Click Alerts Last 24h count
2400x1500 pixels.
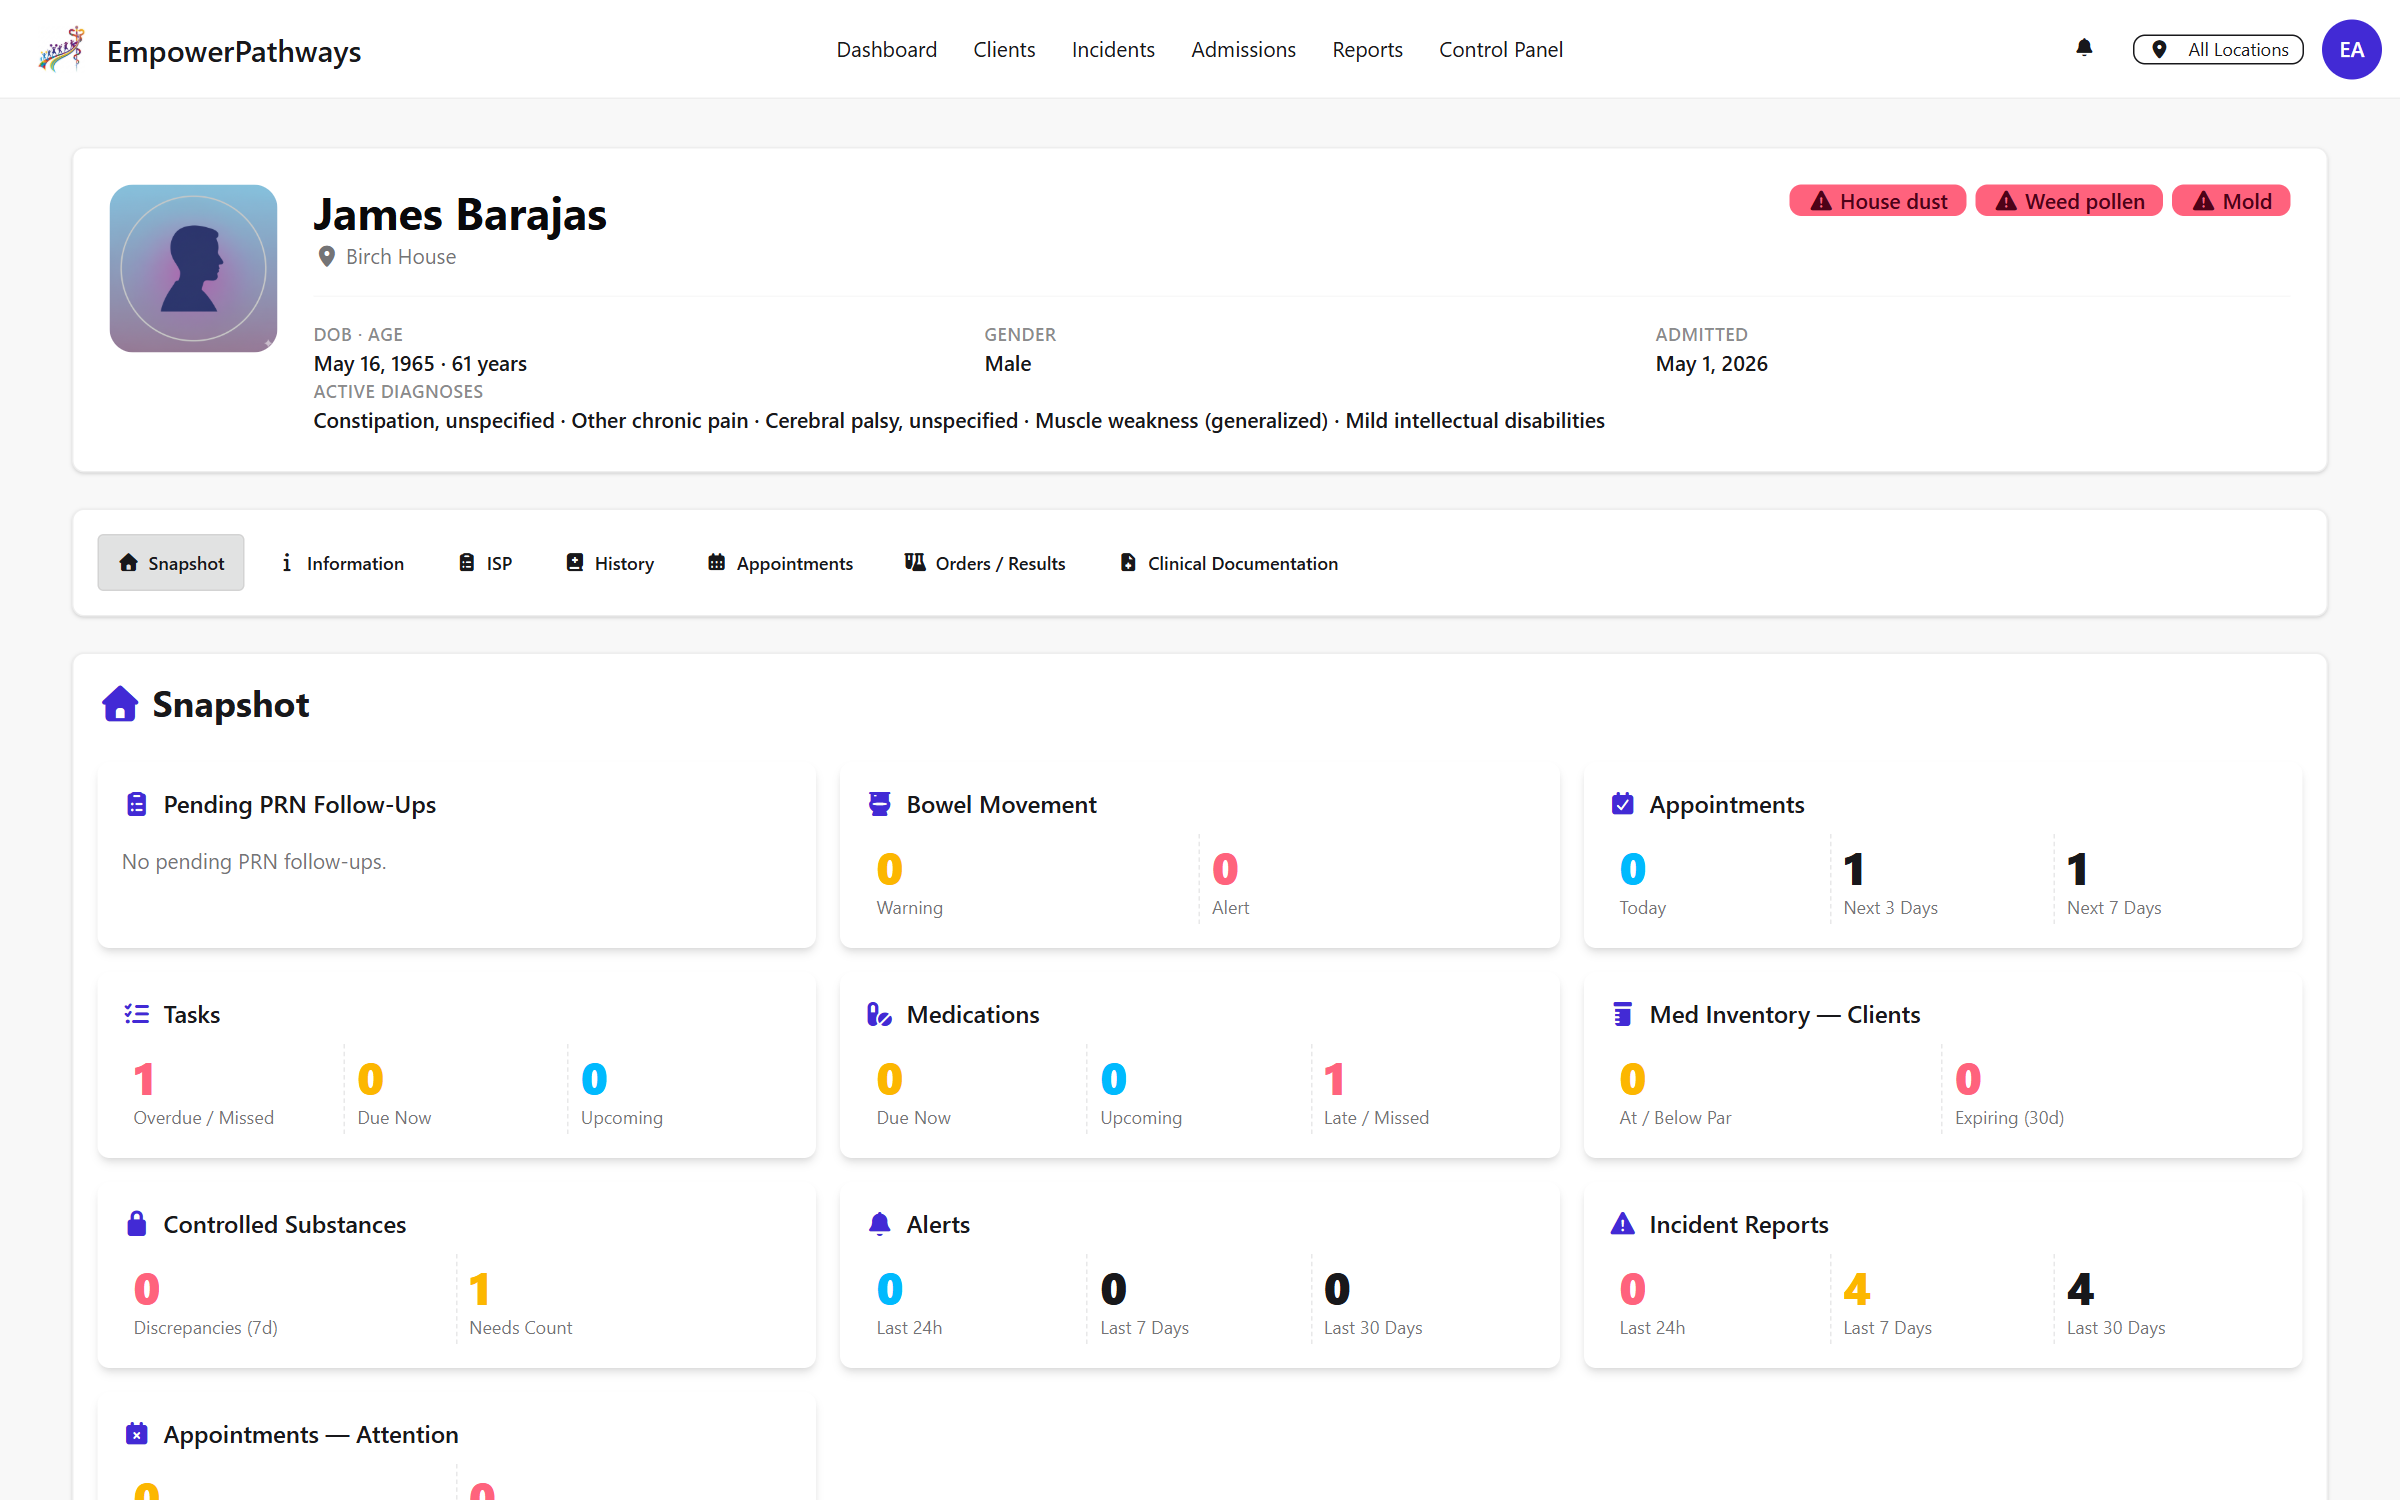click(x=890, y=1290)
